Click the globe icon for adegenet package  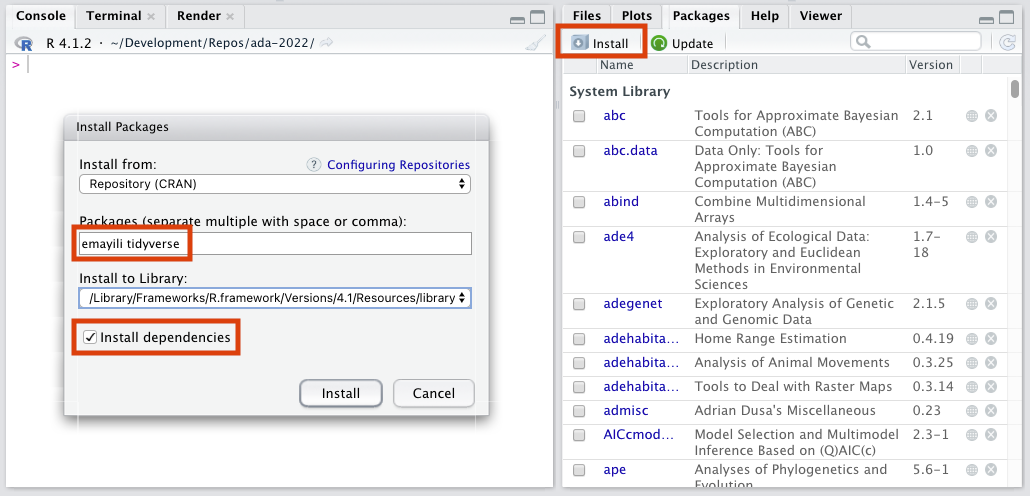click(971, 304)
